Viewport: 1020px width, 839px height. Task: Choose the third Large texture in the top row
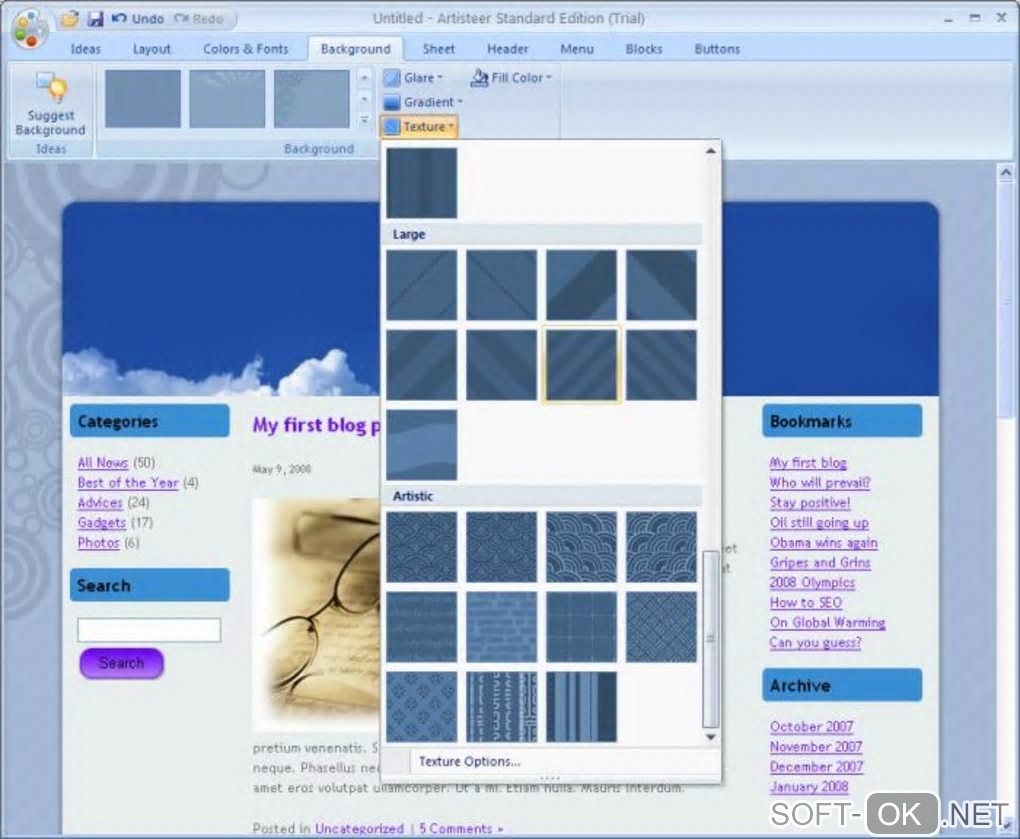coord(582,285)
